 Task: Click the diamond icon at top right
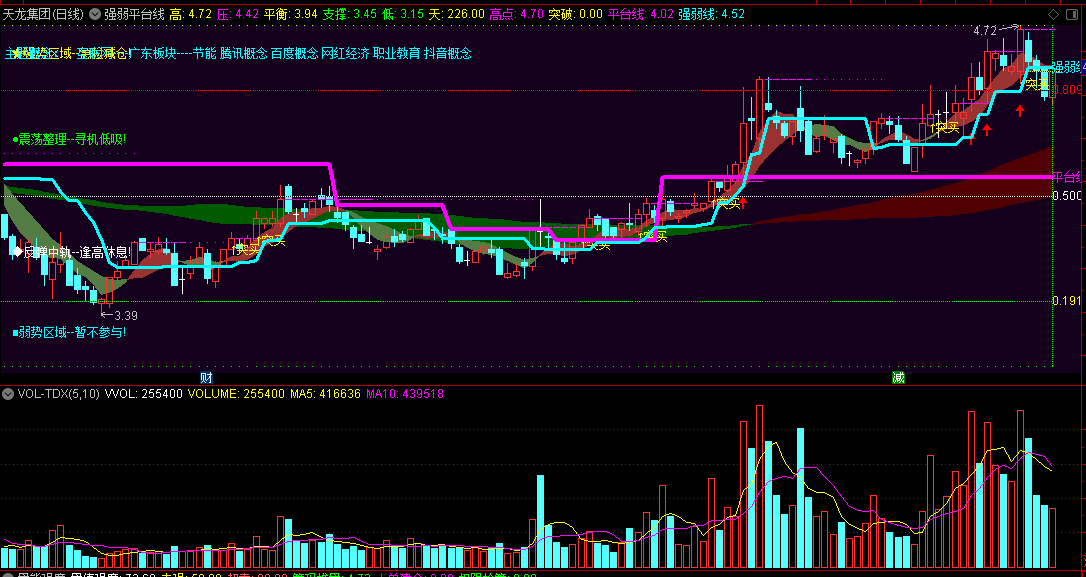coord(1053,14)
